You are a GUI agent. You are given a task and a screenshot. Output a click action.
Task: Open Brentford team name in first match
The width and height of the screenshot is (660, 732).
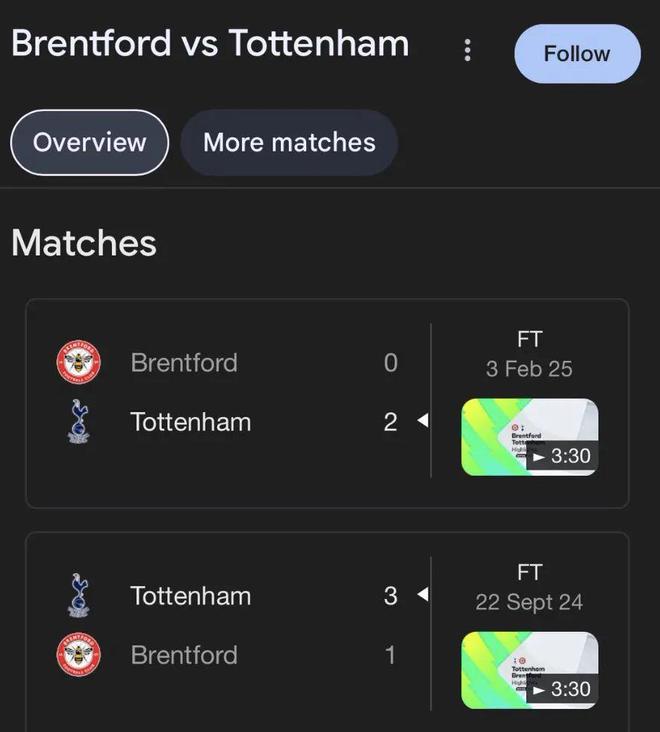pos(184,362)
